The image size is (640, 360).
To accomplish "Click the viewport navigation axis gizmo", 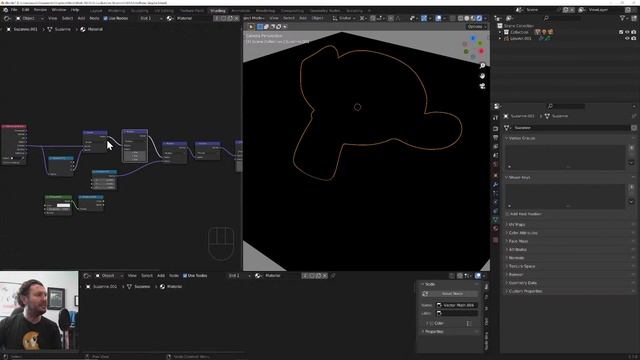I will pos(473,46).
